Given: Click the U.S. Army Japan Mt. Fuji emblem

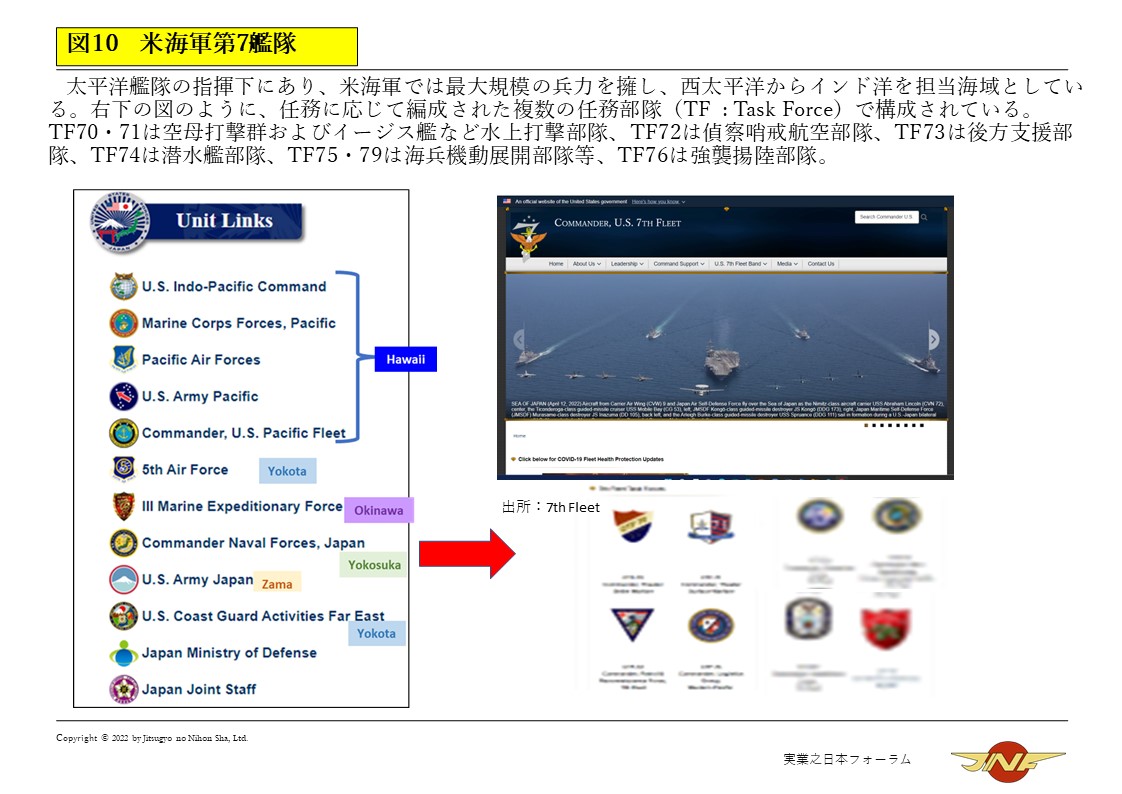Looking at the screenshot, I should tap(124, 580).
